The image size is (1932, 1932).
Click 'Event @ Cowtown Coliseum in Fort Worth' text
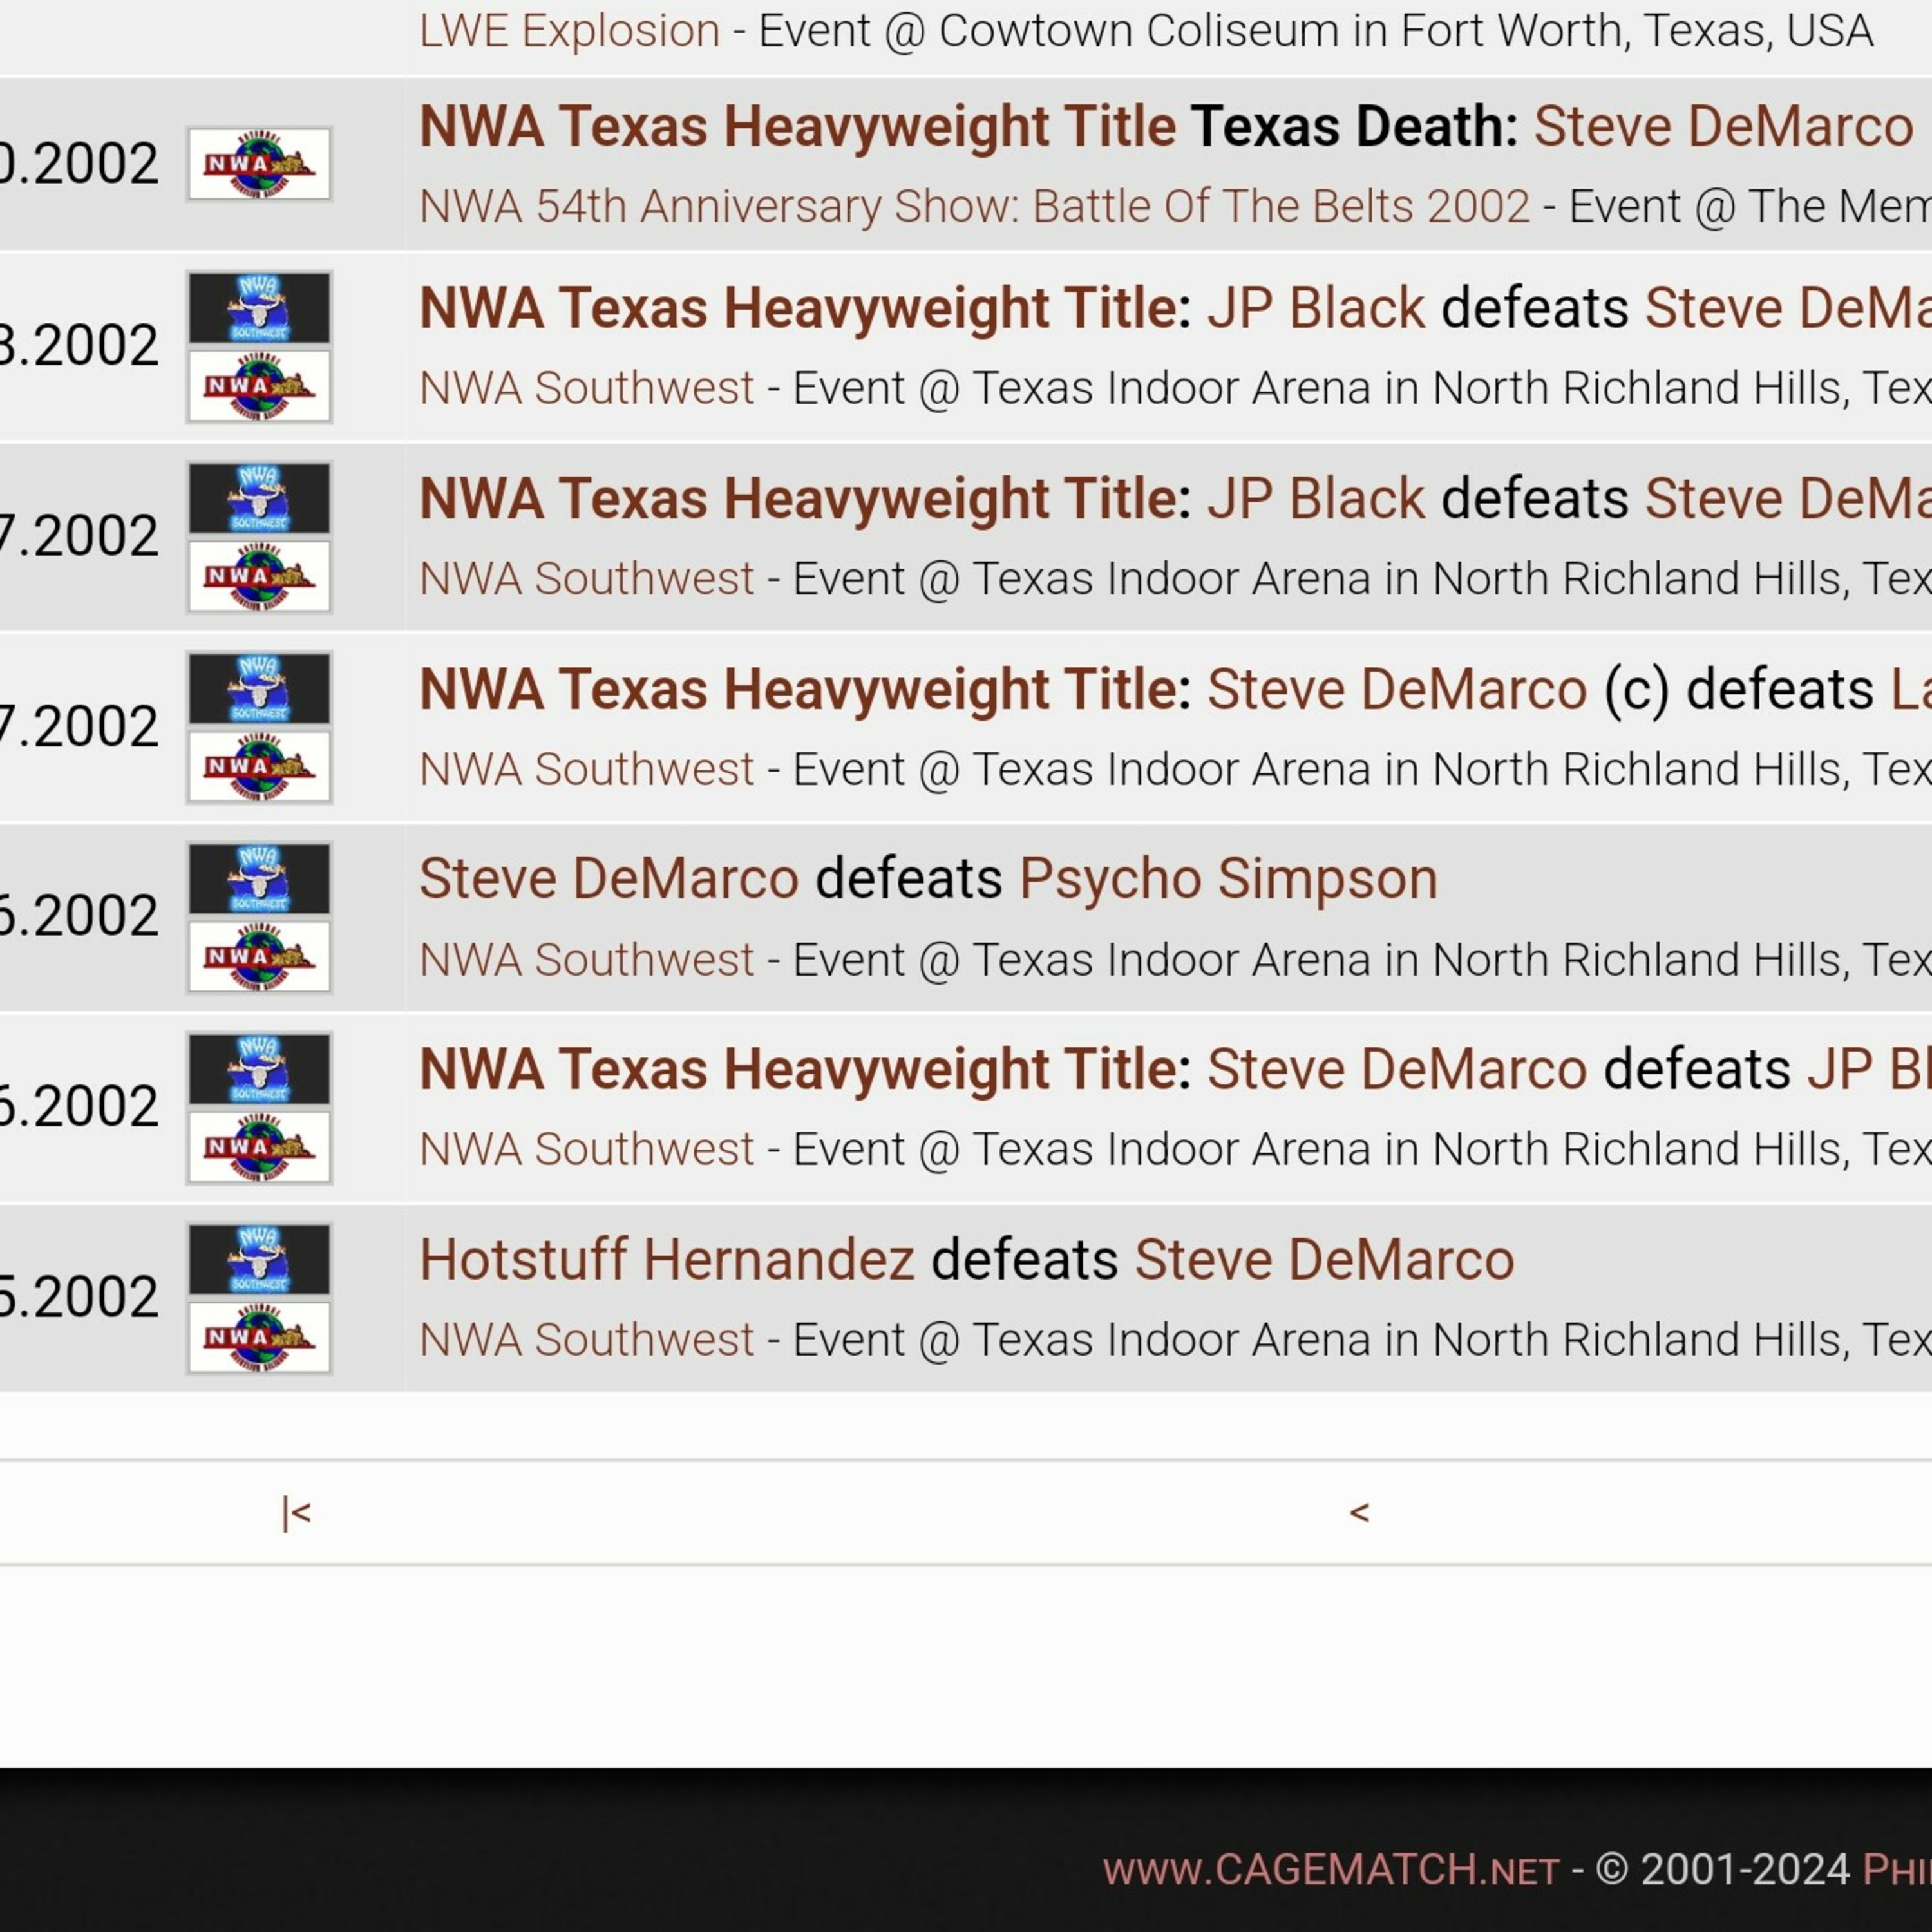coord(1195,31)
